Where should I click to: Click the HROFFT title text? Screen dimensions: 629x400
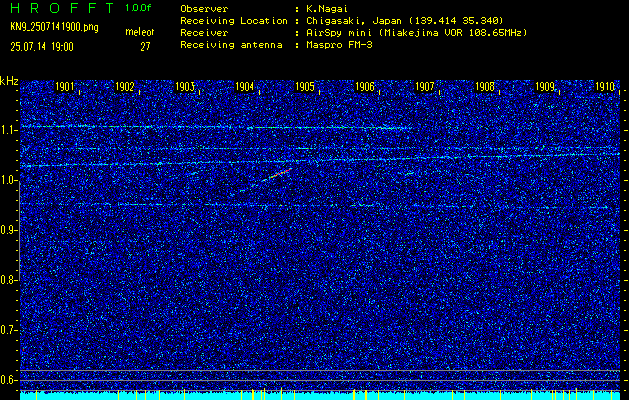click(x=62, y=8)
